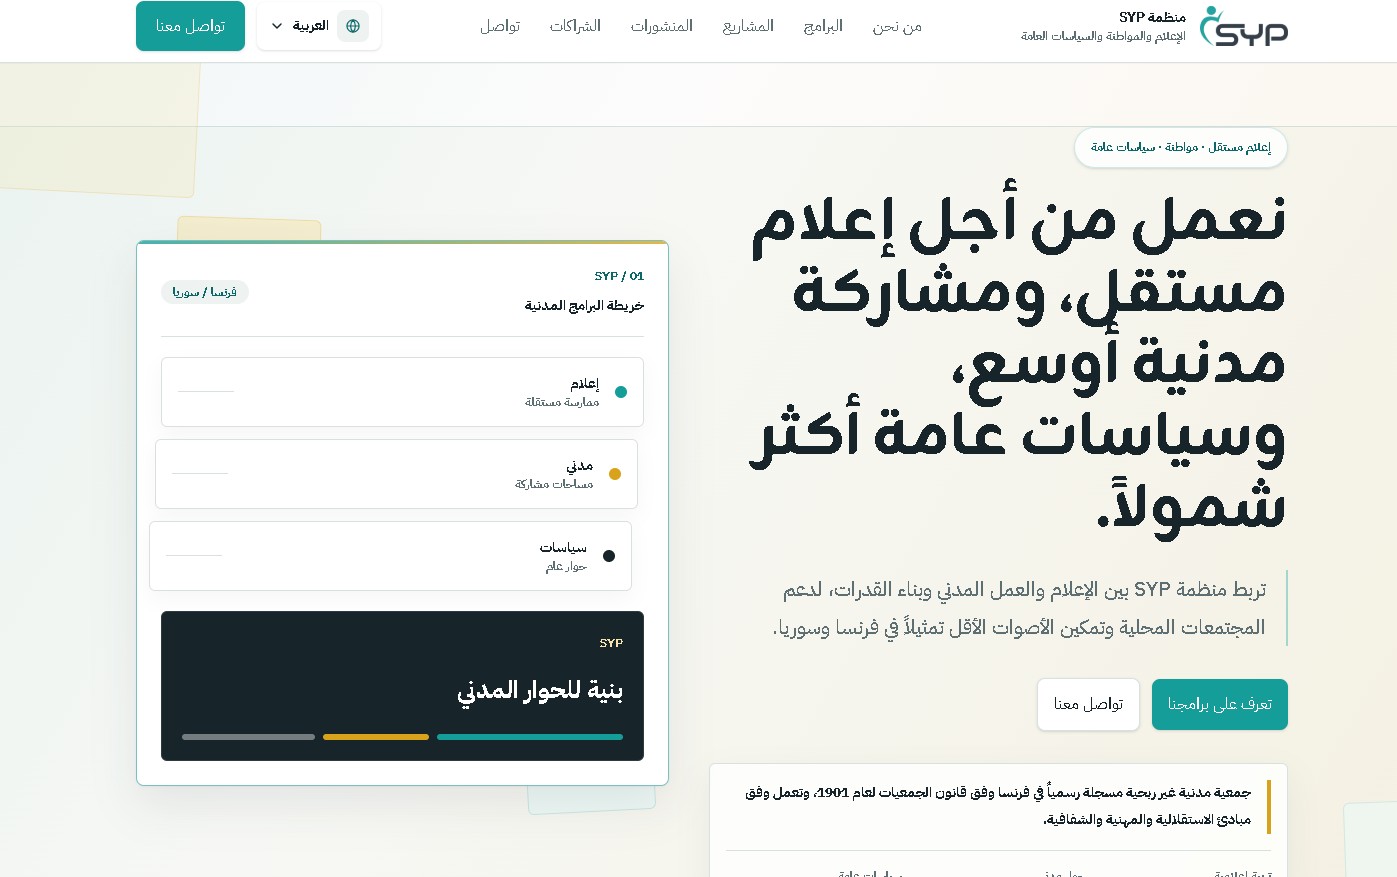This screenshot has width=1397, height=877.
Task: Click the white تواصل معنا hero button
Action: pos(1088,704)
